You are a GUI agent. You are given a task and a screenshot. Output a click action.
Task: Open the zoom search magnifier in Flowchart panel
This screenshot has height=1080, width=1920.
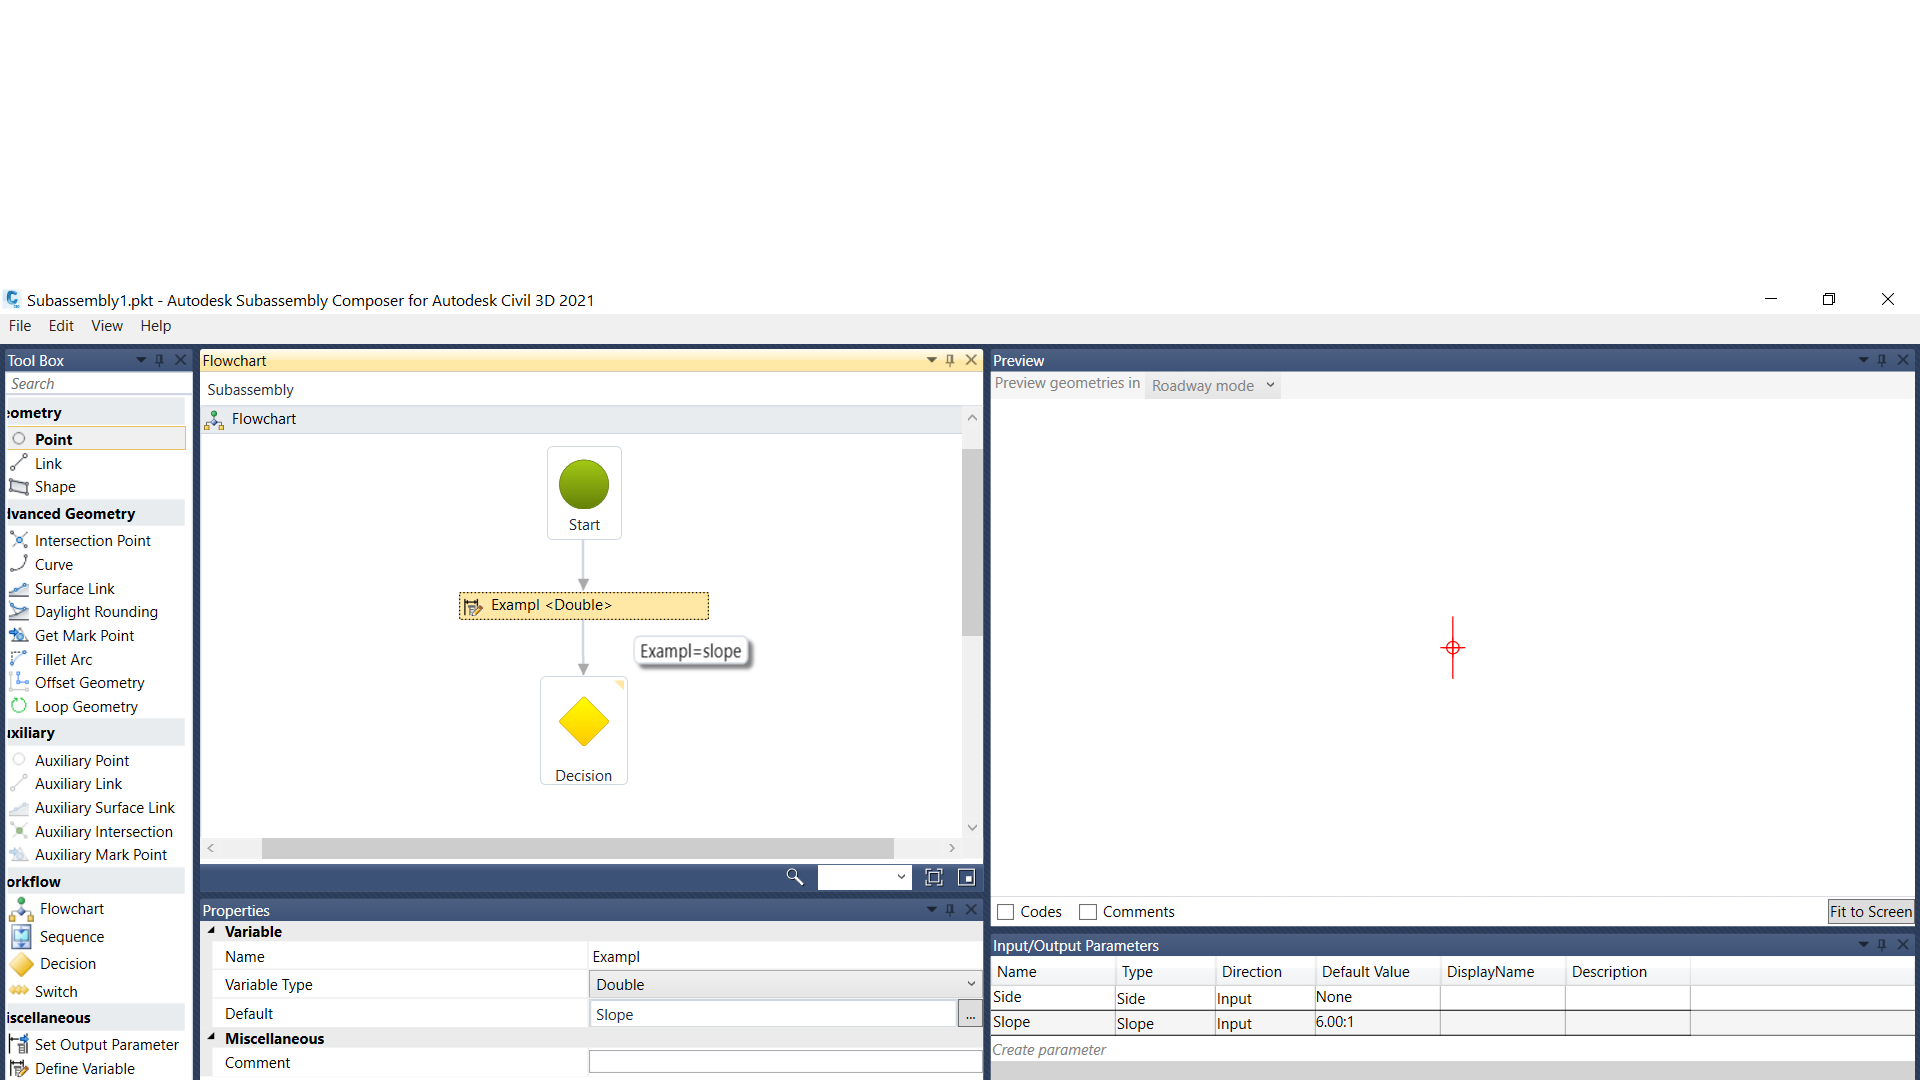coord(795,877)
